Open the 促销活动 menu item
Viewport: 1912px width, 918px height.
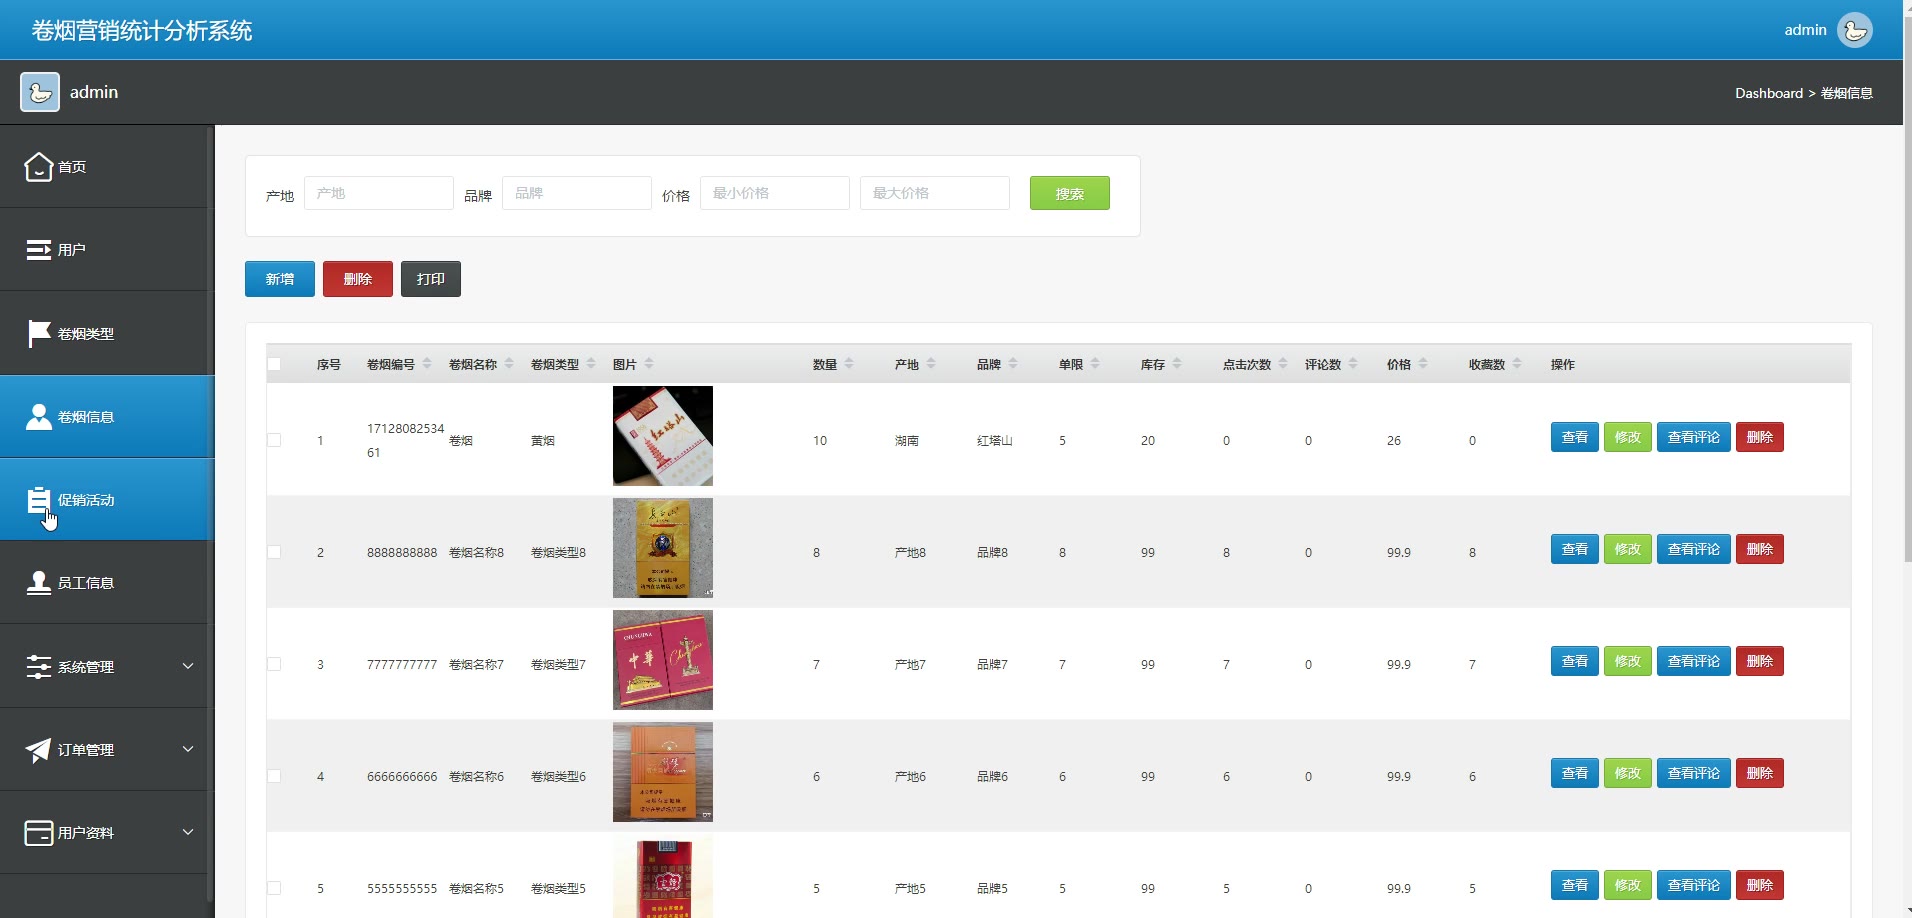coord(107,500)
